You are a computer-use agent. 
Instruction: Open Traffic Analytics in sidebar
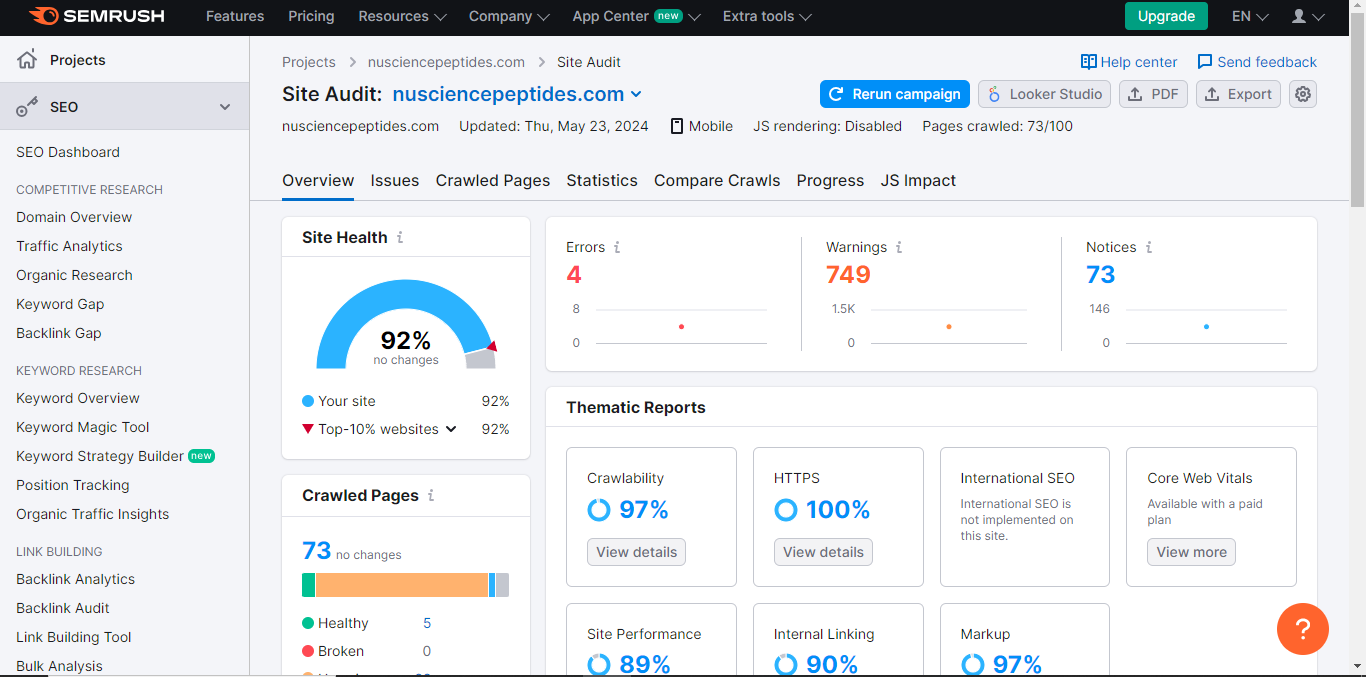tap(69, 246)
